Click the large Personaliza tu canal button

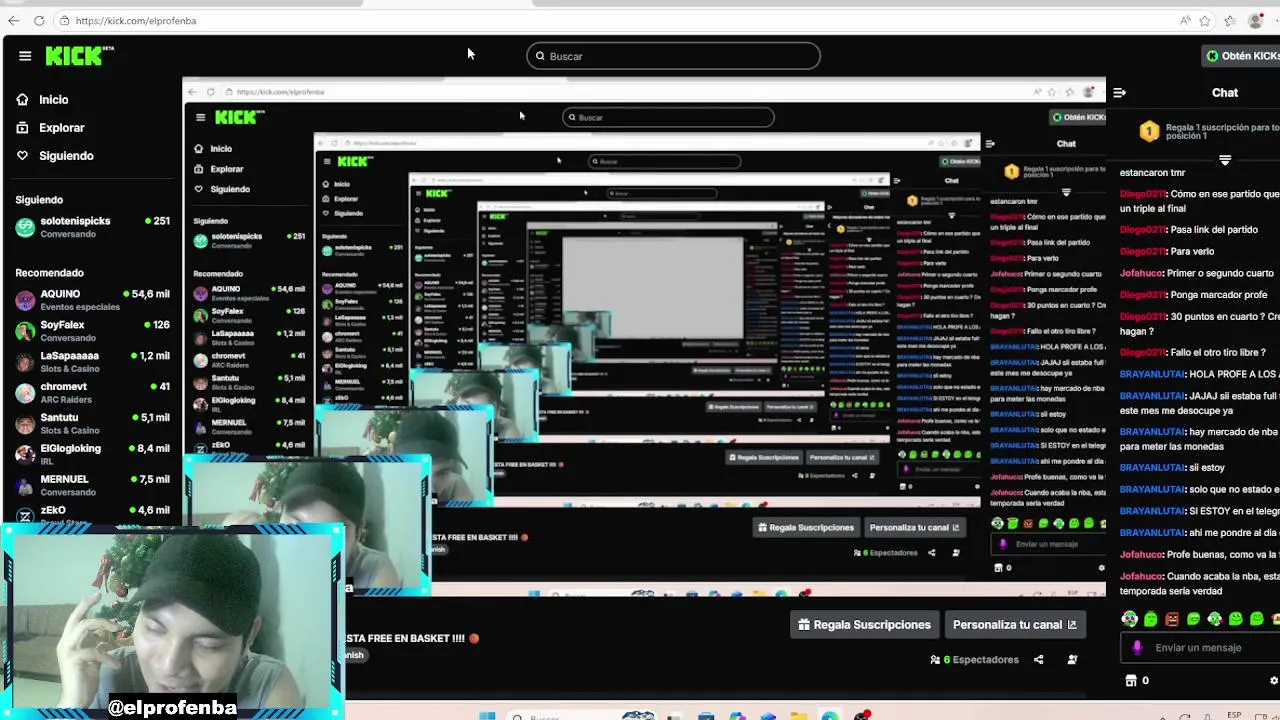coord(1014,625)
